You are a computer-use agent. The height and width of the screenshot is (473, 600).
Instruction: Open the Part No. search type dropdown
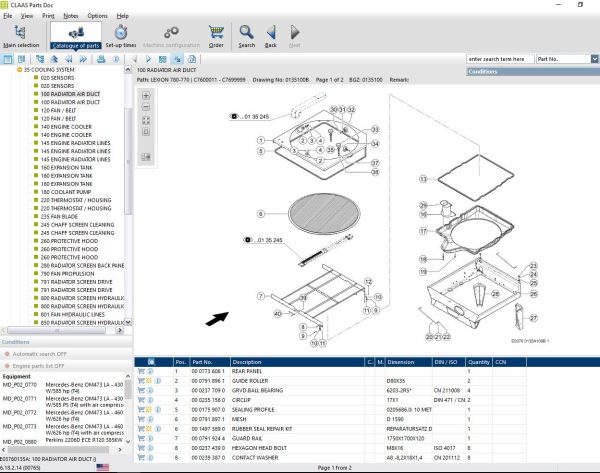click(x=594, y=59)
